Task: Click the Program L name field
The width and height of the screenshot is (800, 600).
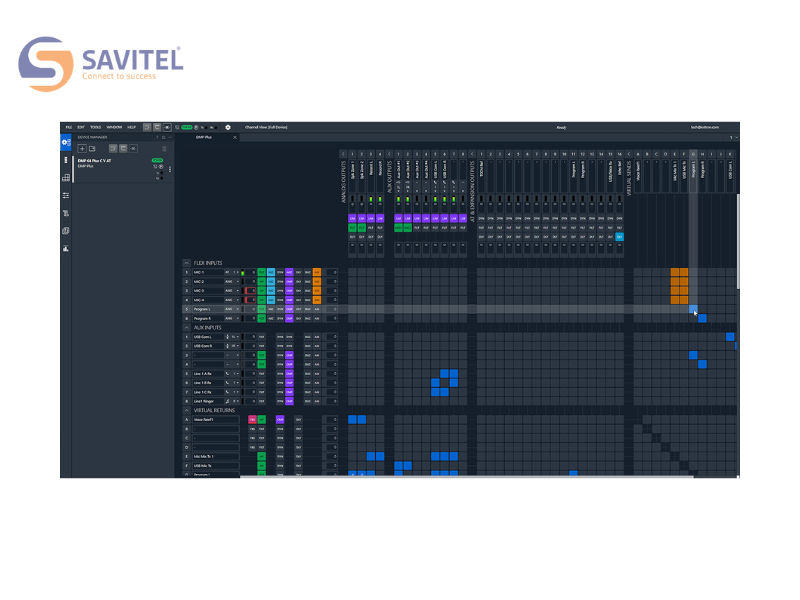Action: (208, 309)
